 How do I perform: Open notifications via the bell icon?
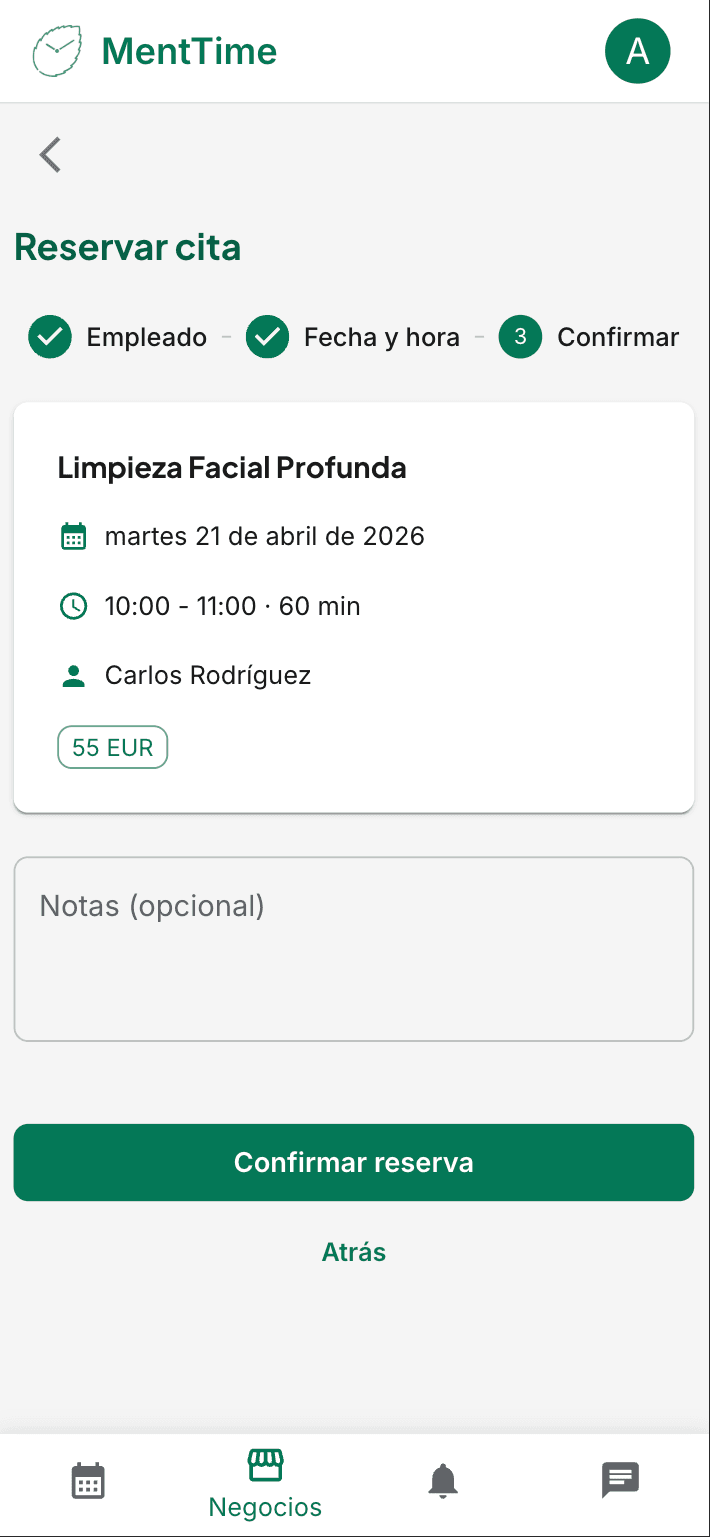(x=442, y=1480)
